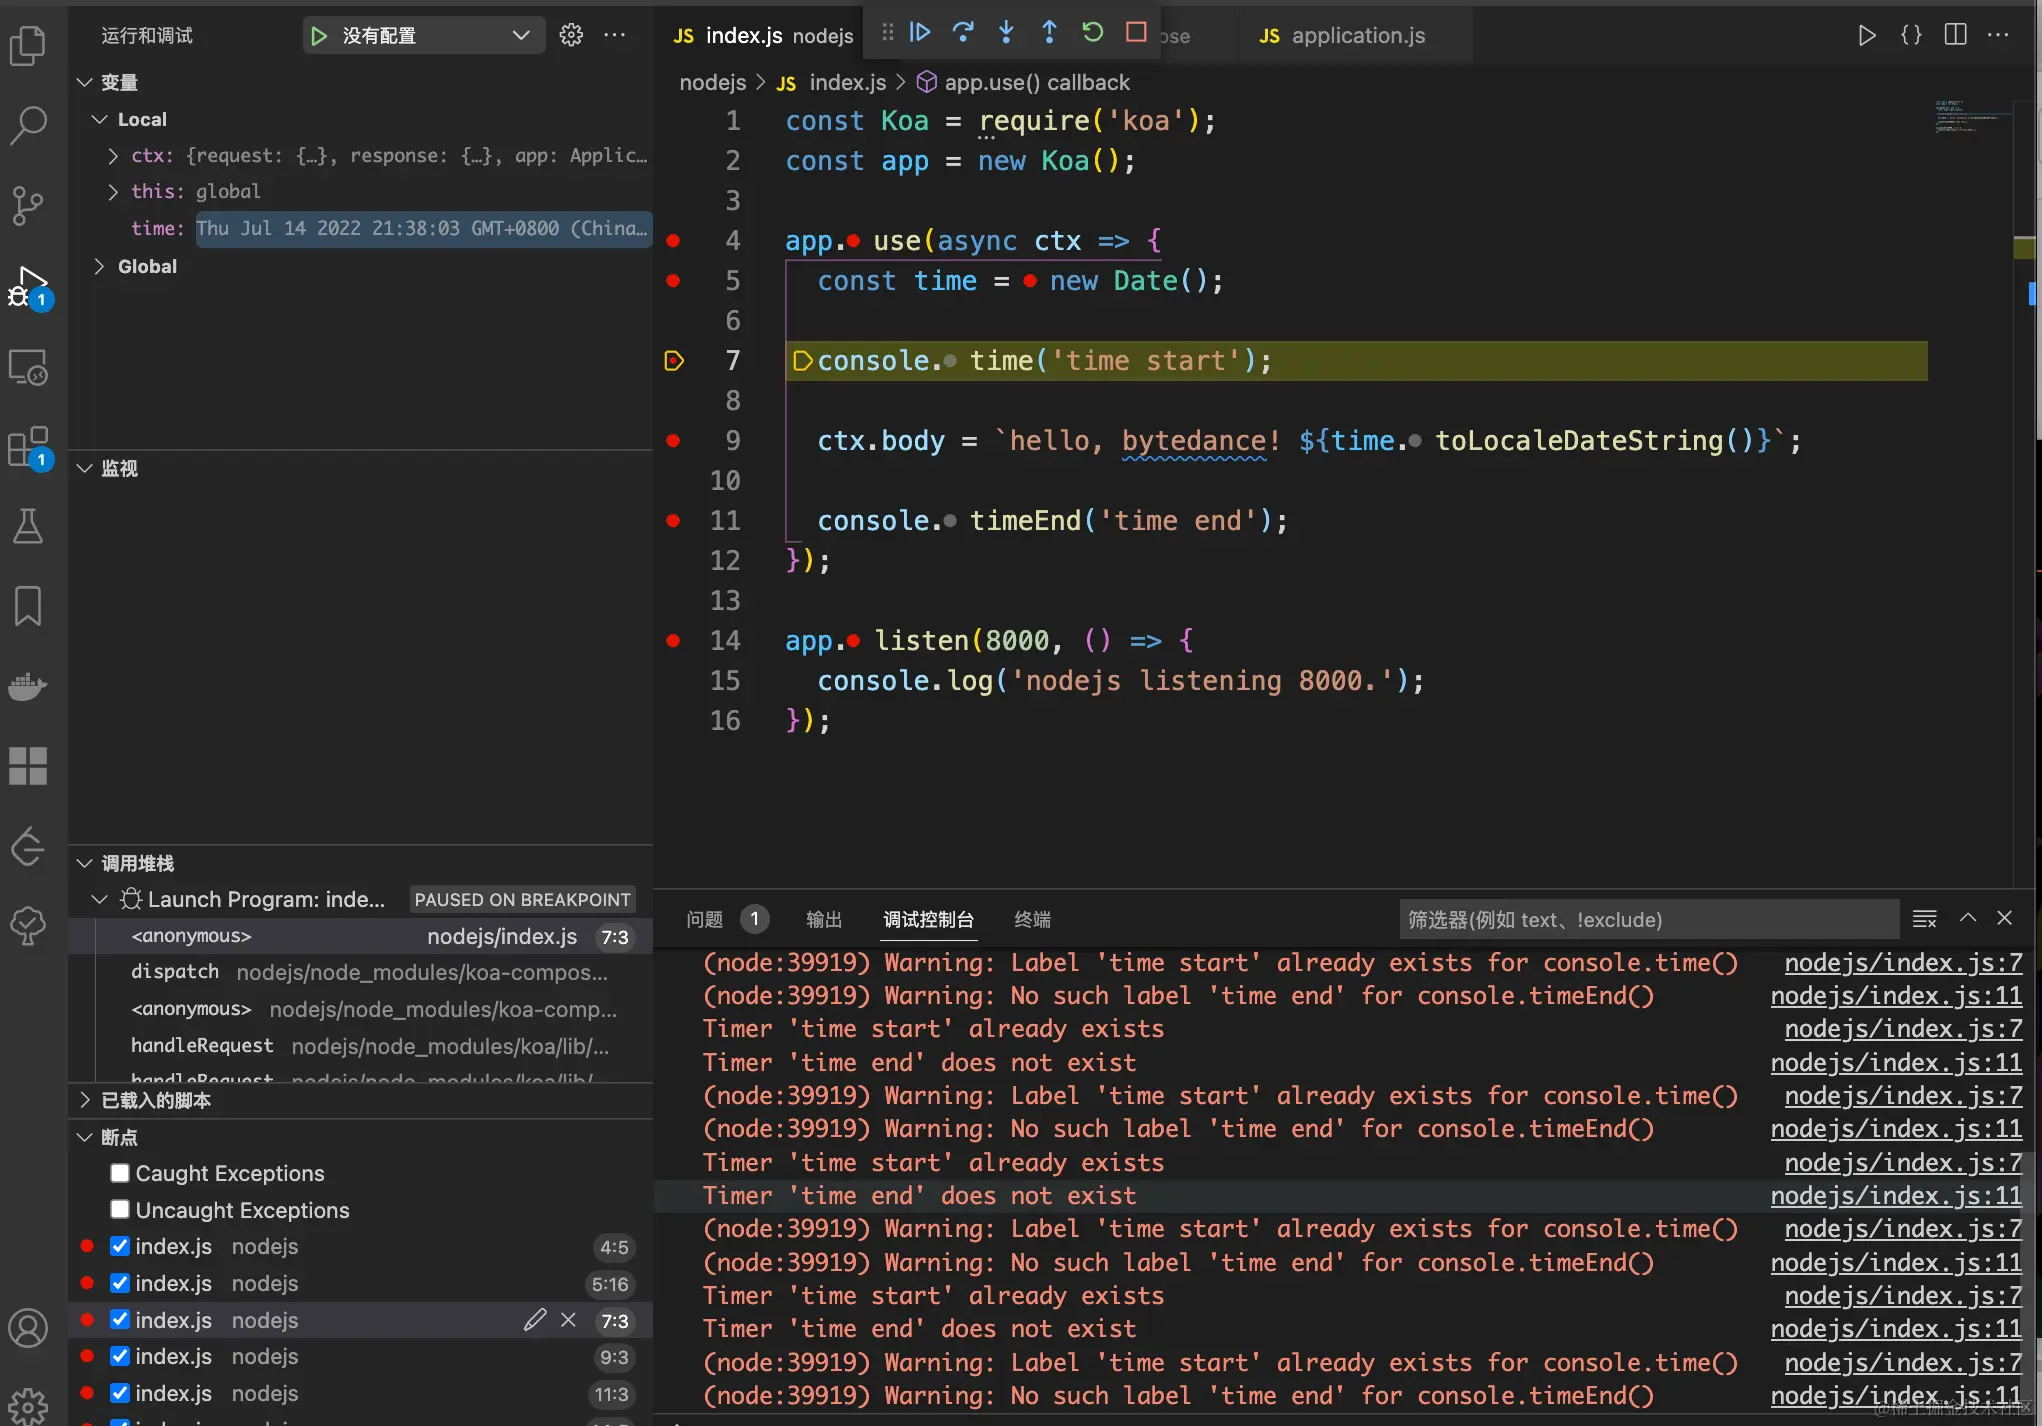Click the Restart debug session icon
Viewport: 2042px width, 1426px height.
click(x=1092, y=33)
